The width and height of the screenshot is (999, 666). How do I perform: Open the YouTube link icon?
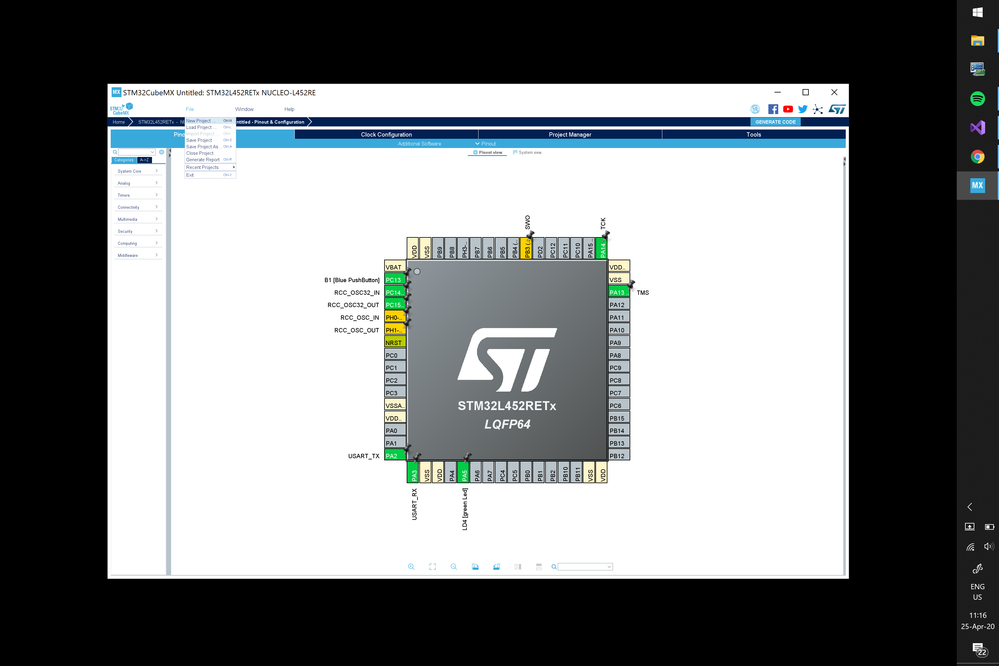(788, 109)
